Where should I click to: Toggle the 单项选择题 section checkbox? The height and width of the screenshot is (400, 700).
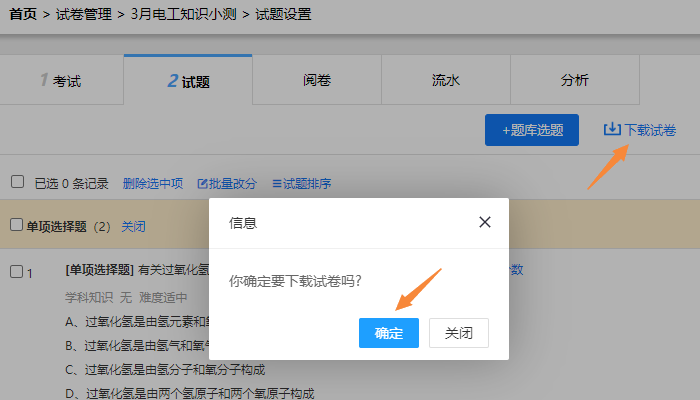tap(17, 225)
